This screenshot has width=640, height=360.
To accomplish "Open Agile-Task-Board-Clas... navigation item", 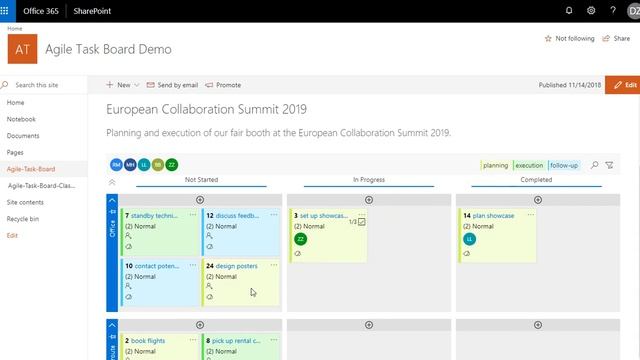I will 42,186.
